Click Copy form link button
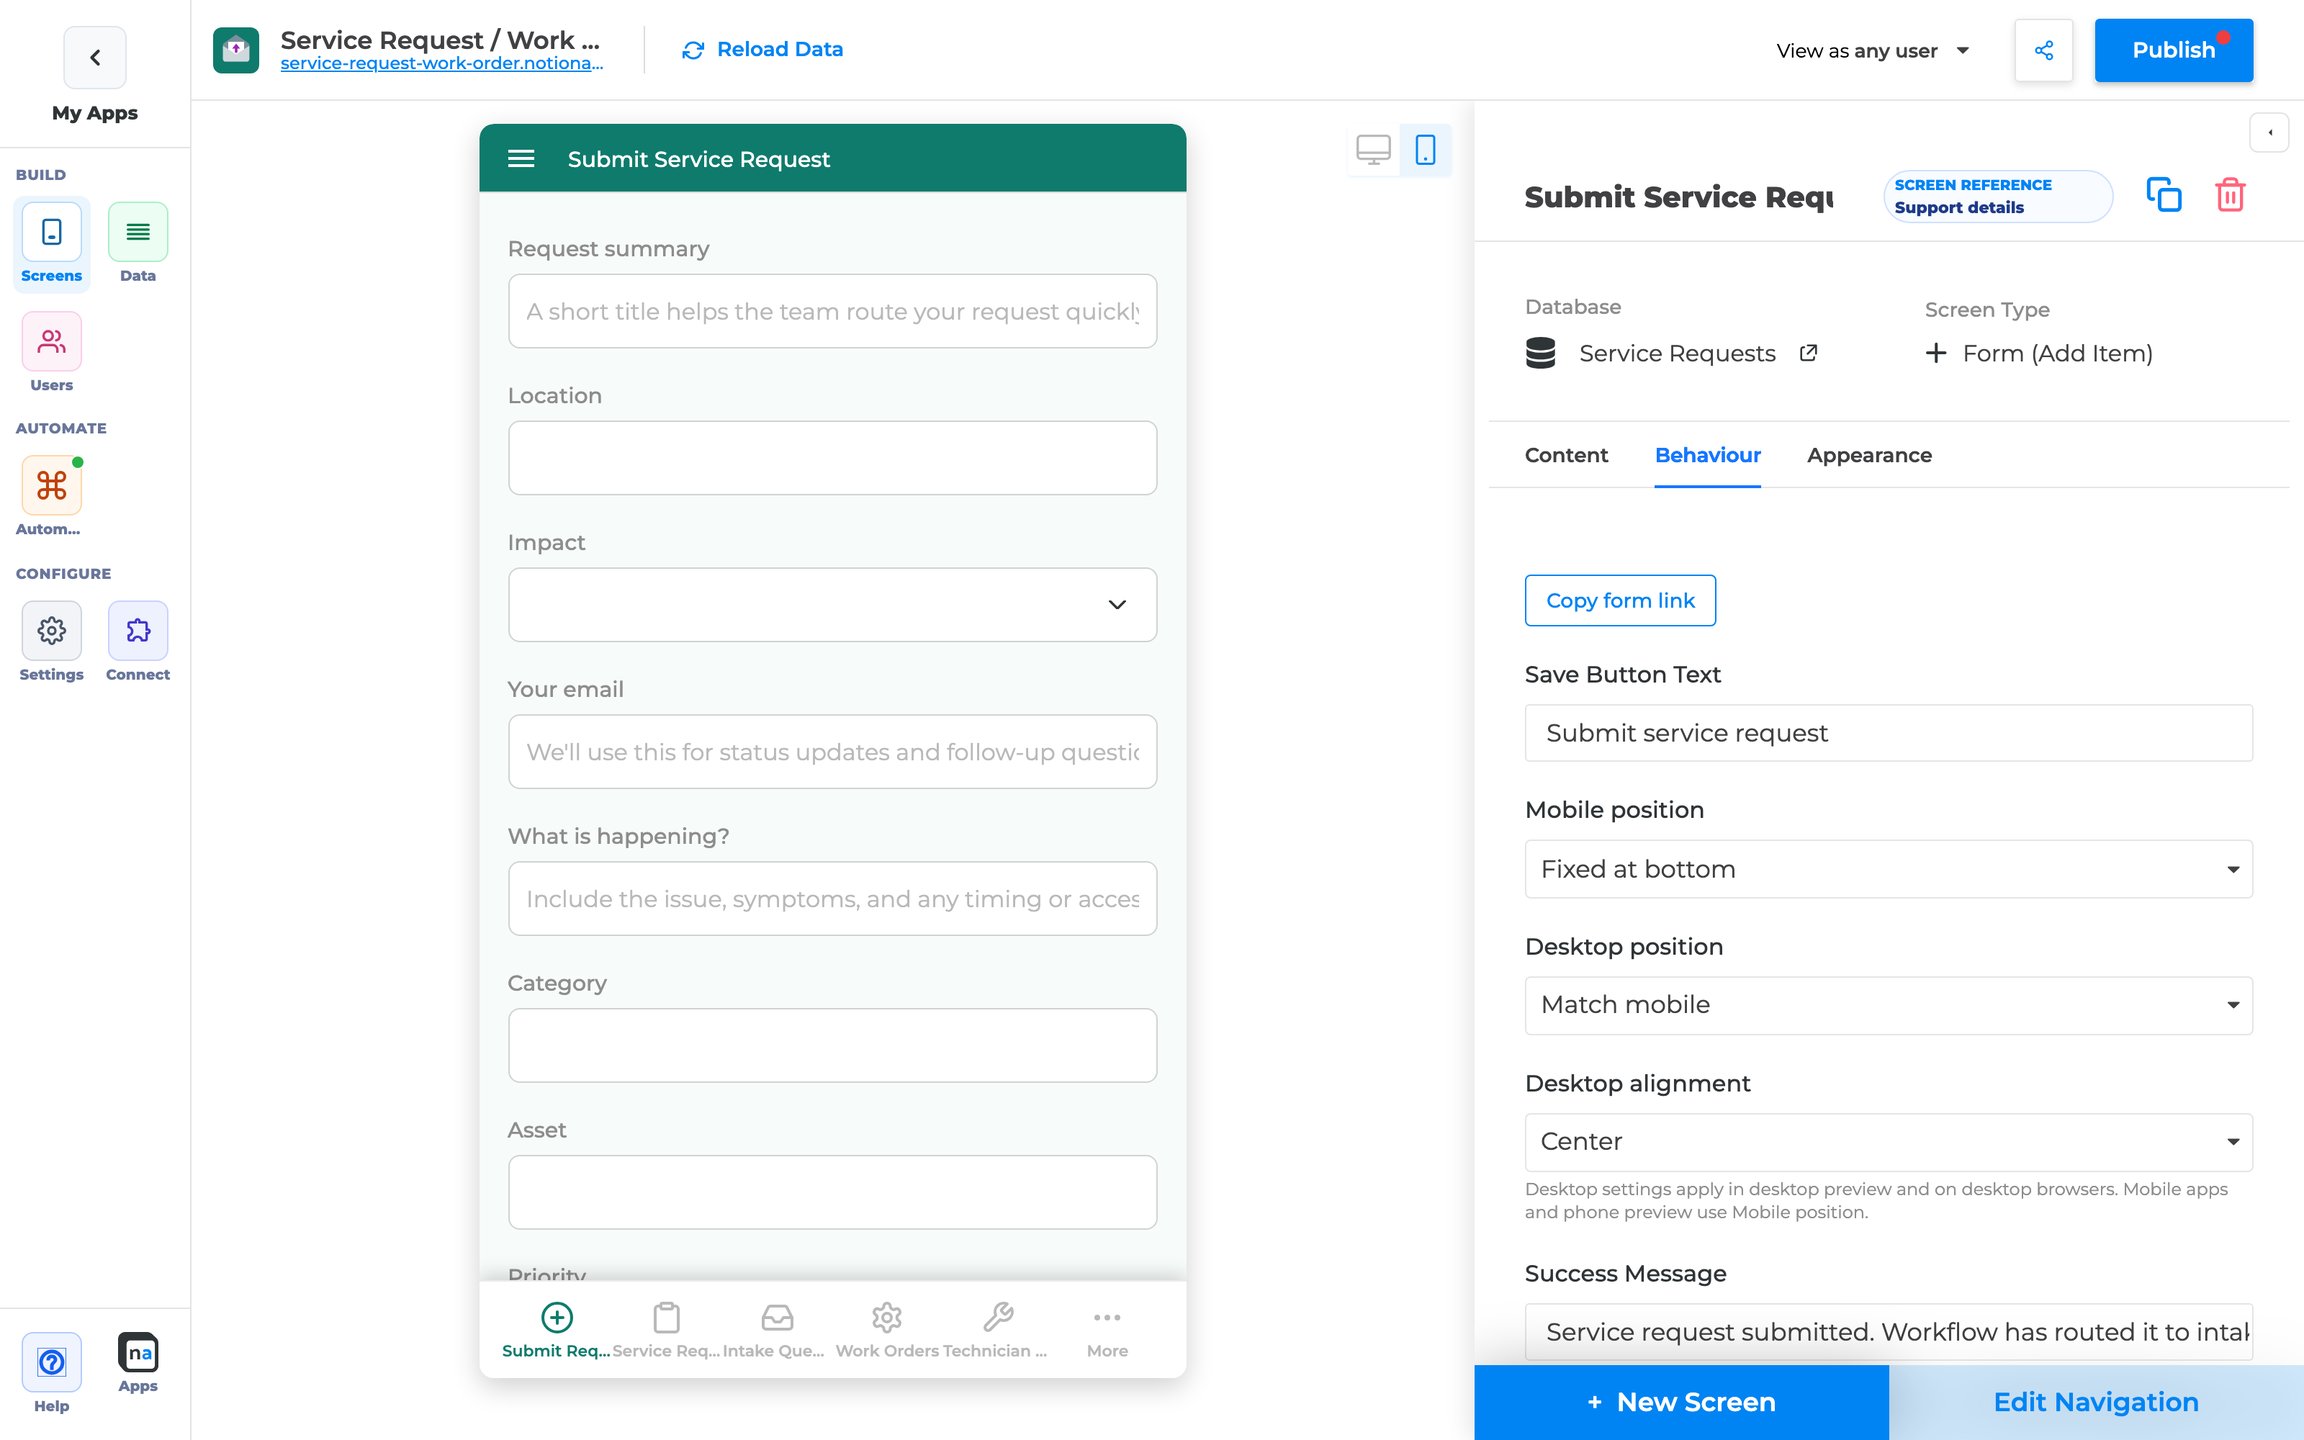 [1620, 600]
